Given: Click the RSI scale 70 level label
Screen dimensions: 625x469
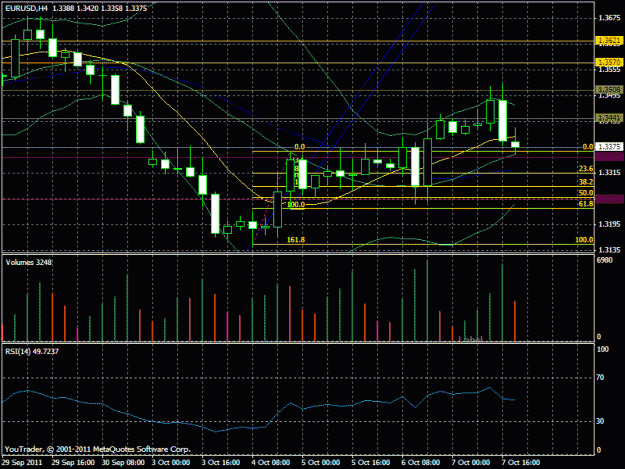Looking at the screenshot, I should [600, 377].
